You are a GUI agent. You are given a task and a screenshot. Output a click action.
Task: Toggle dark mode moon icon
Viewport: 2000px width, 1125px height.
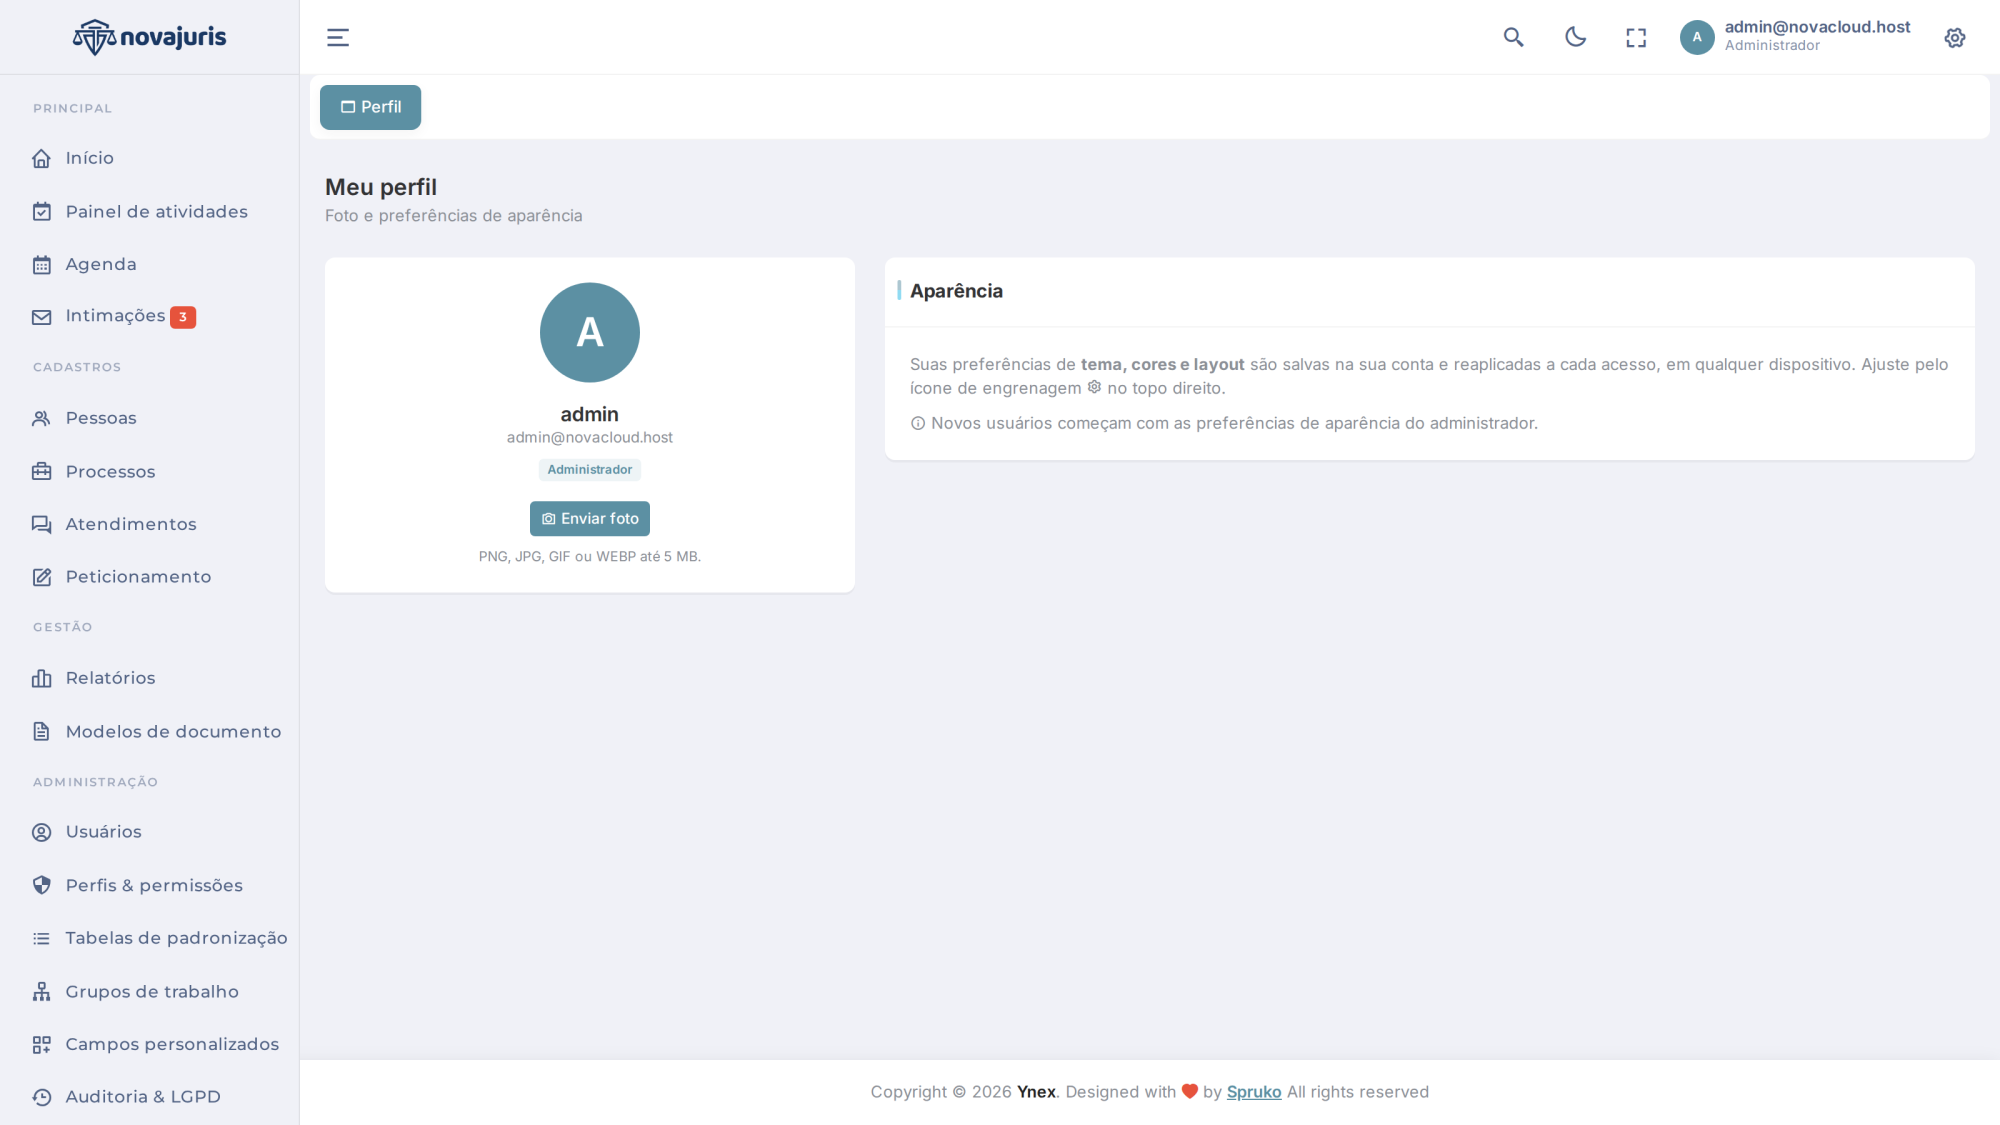(x=1575, y=37)
